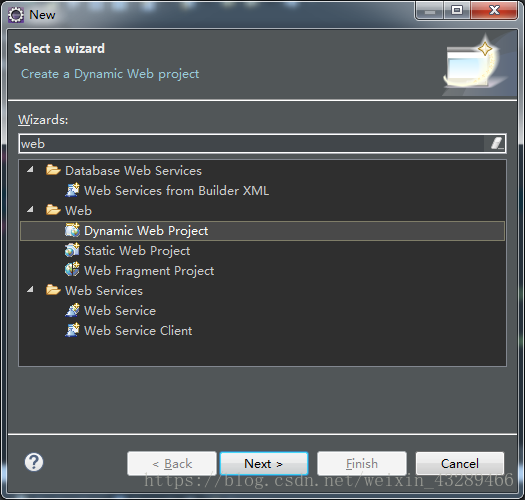The height and width of the screenshot is (500, 525).
Task: Click the Web folder icon
Action: (x=53, y=210)
